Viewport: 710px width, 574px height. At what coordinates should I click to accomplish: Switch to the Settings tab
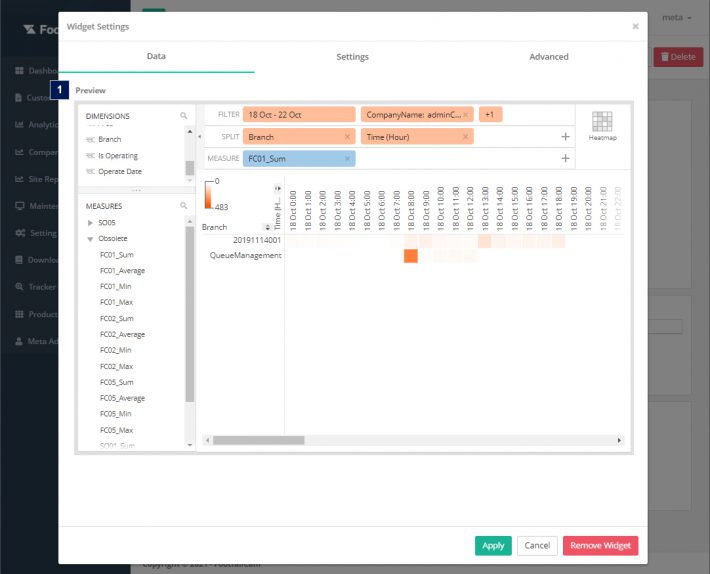(x=352, y=57)
